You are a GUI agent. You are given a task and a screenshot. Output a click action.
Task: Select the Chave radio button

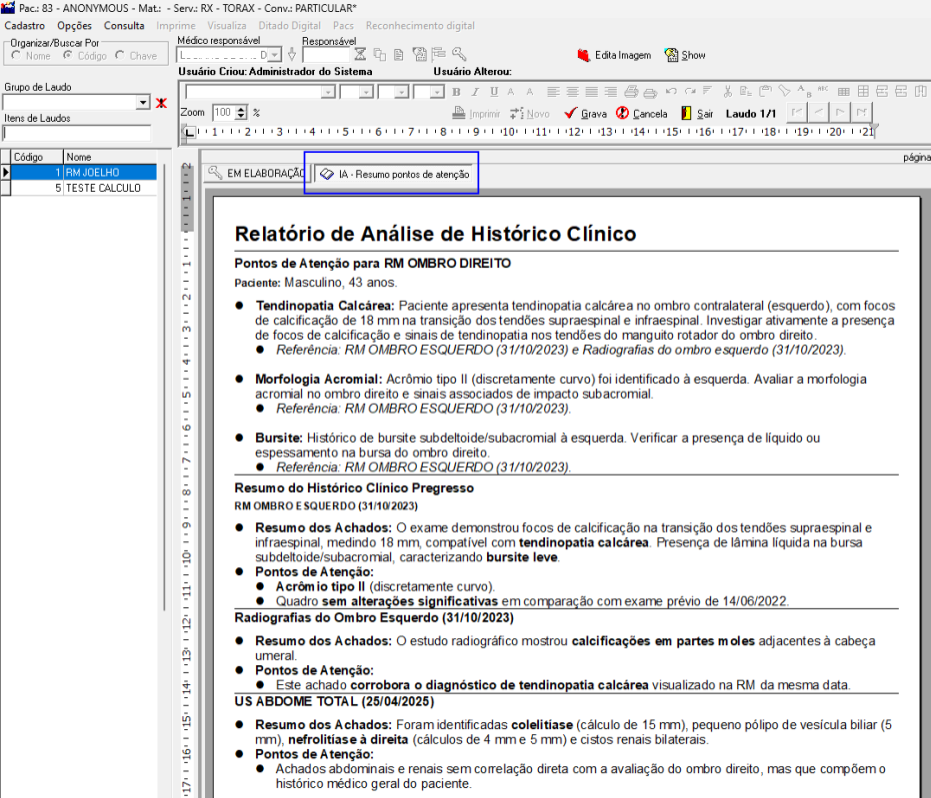point(120,56)
